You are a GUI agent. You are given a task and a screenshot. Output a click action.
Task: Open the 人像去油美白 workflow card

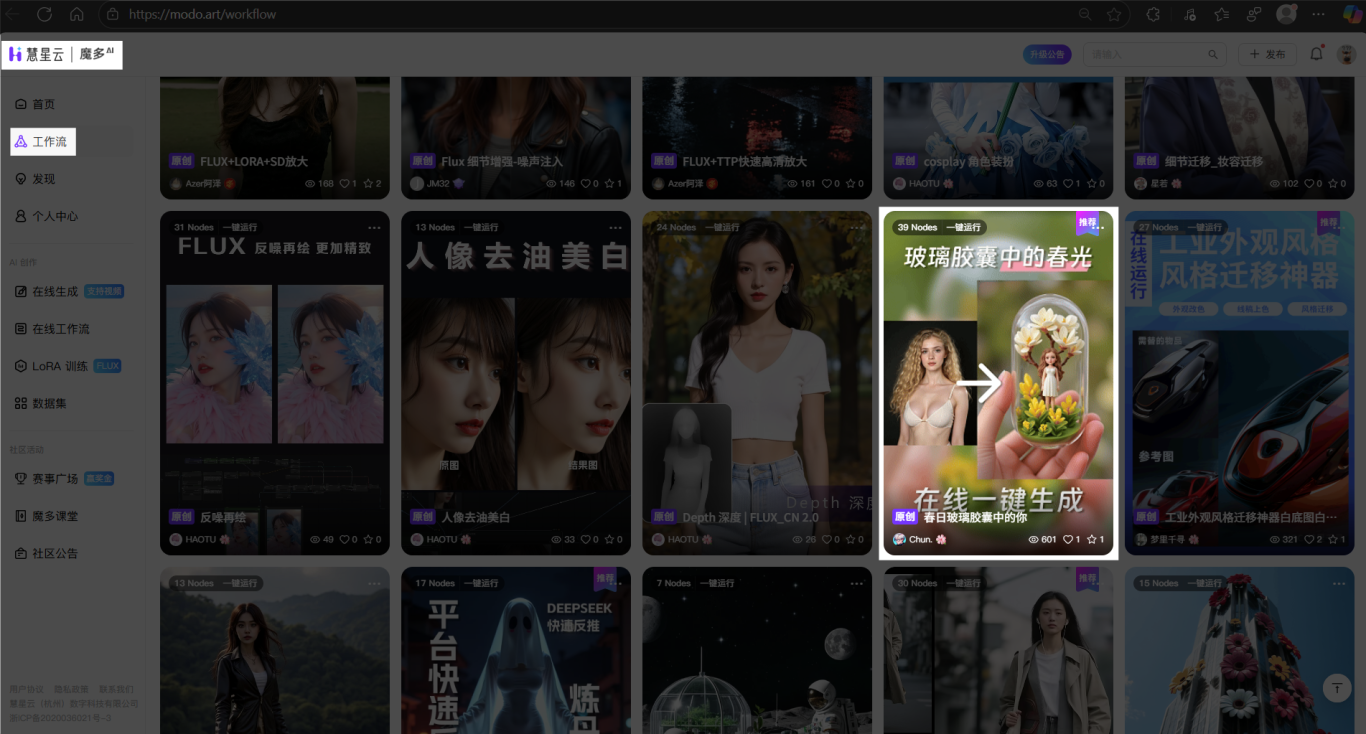516,383
